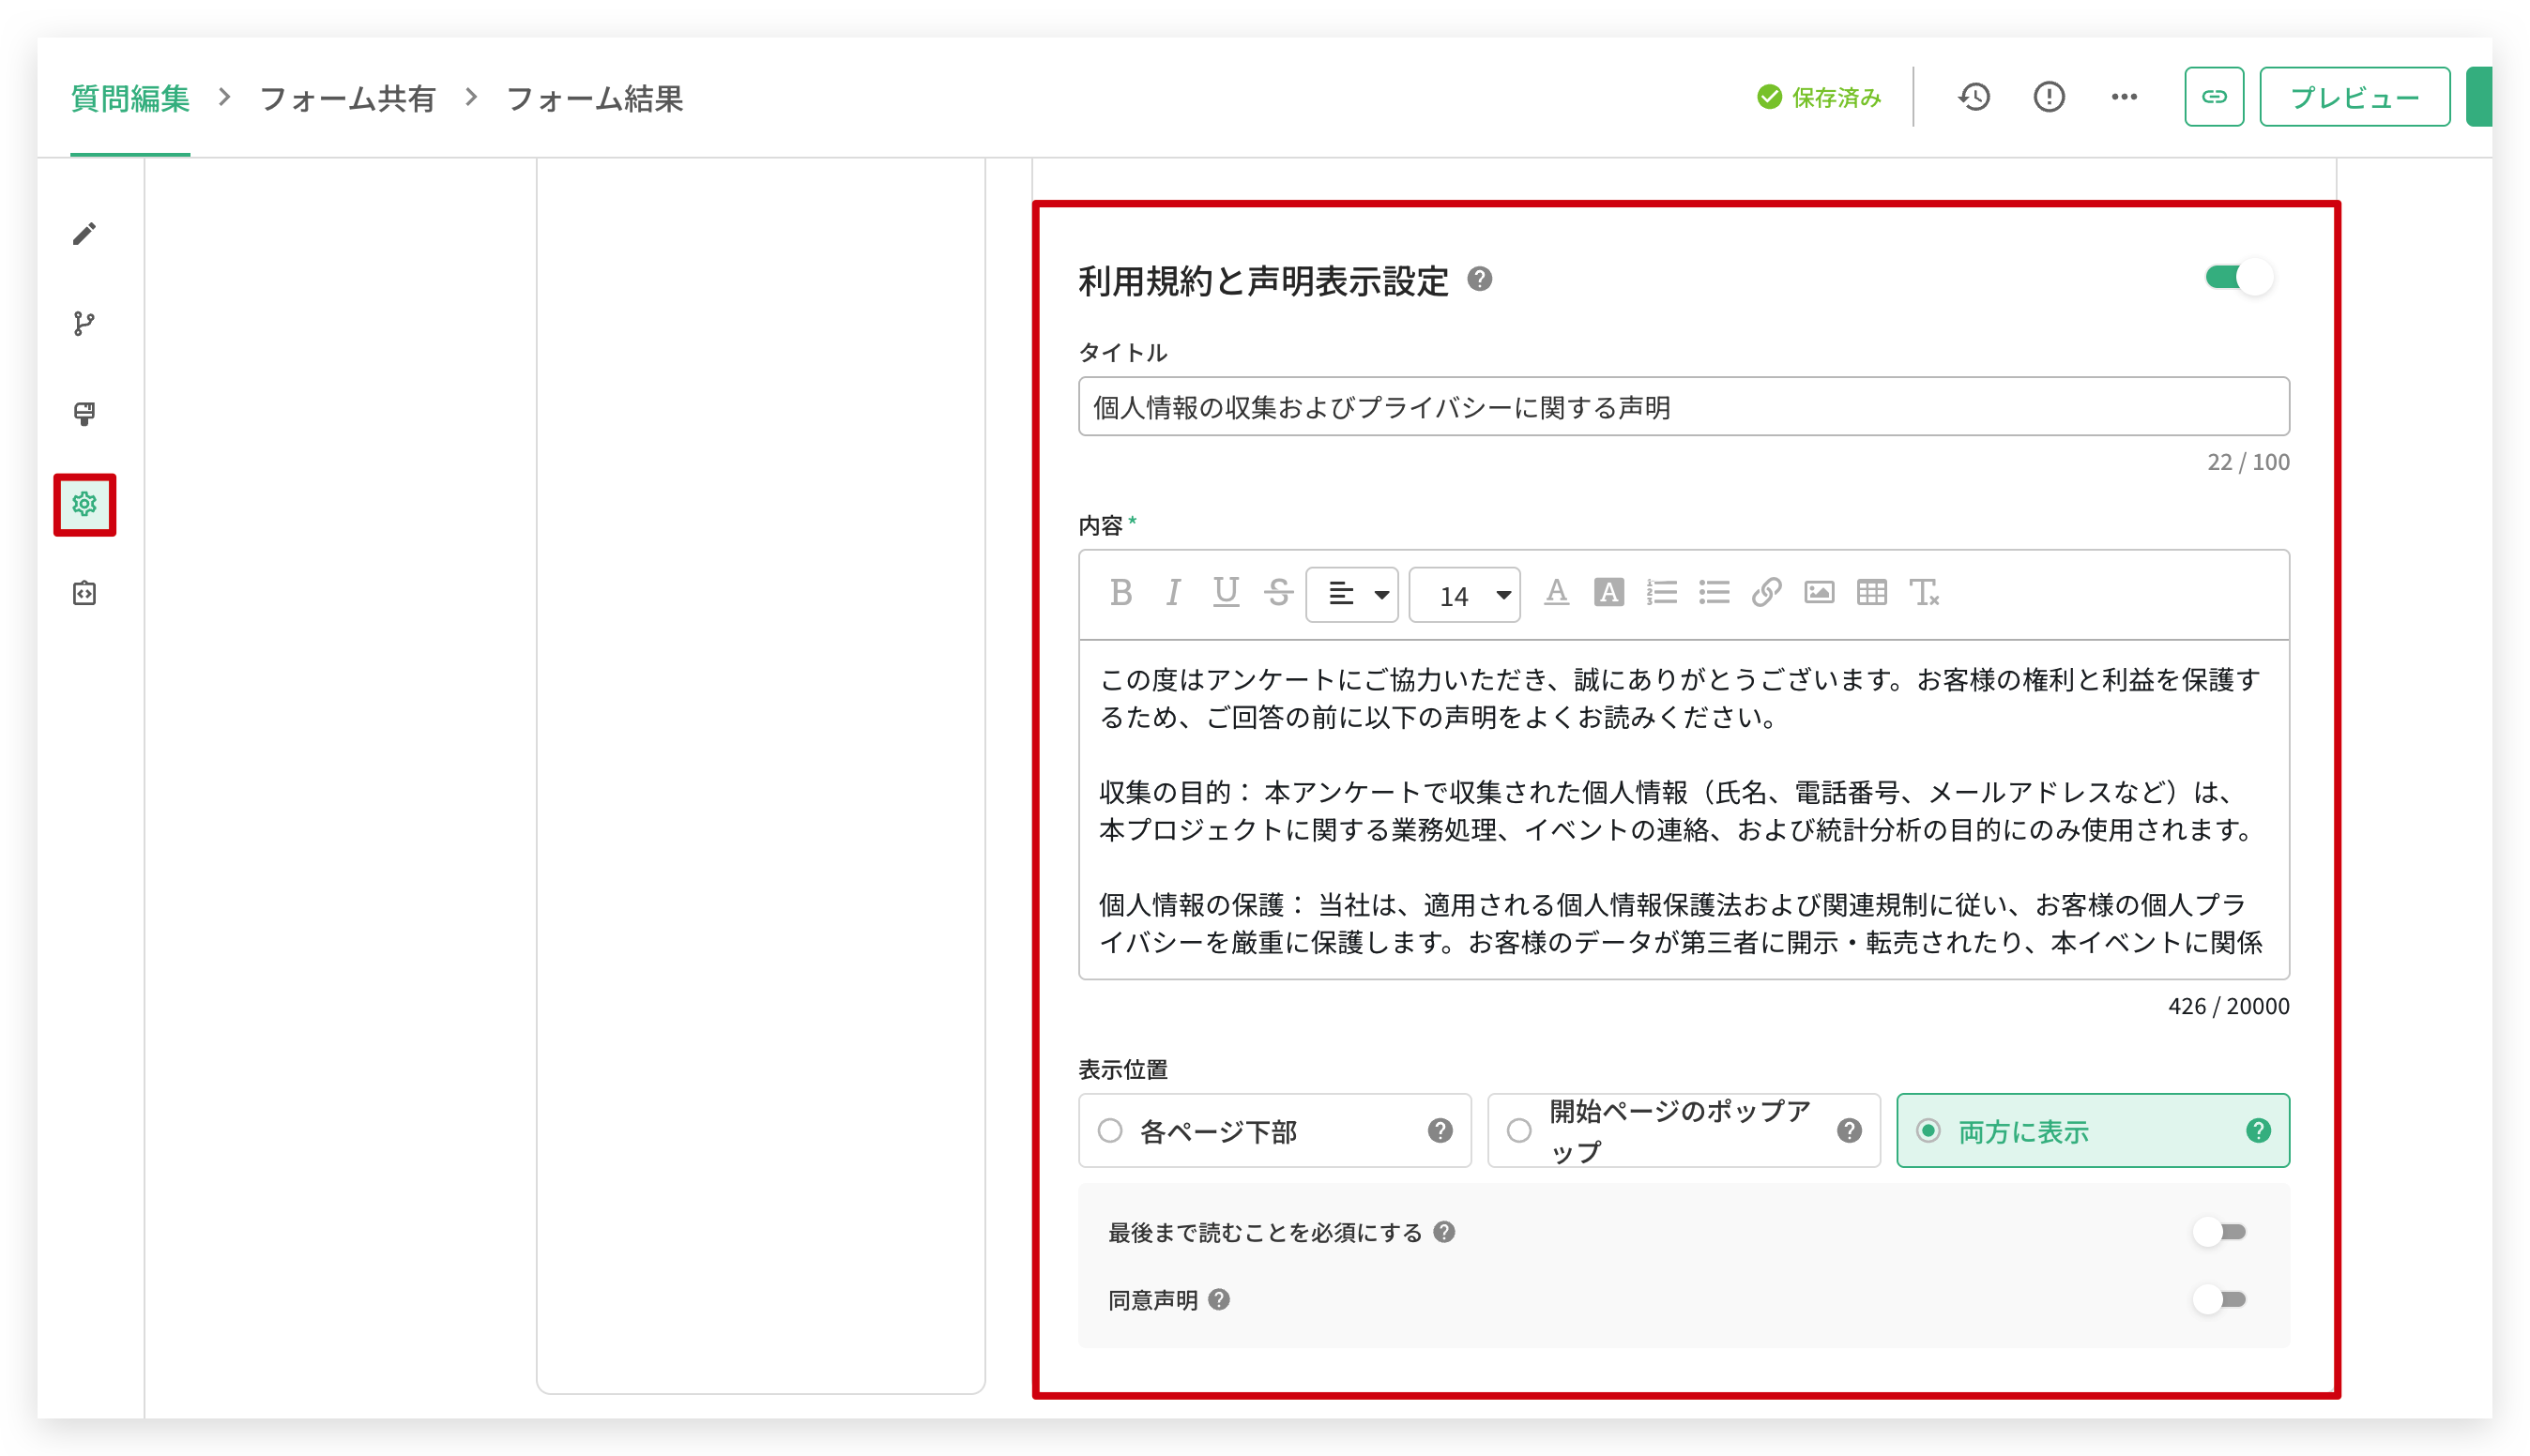Open the font size 14 dropdown
This screenshot has height=1456, width=2530.
point(1465,595)
